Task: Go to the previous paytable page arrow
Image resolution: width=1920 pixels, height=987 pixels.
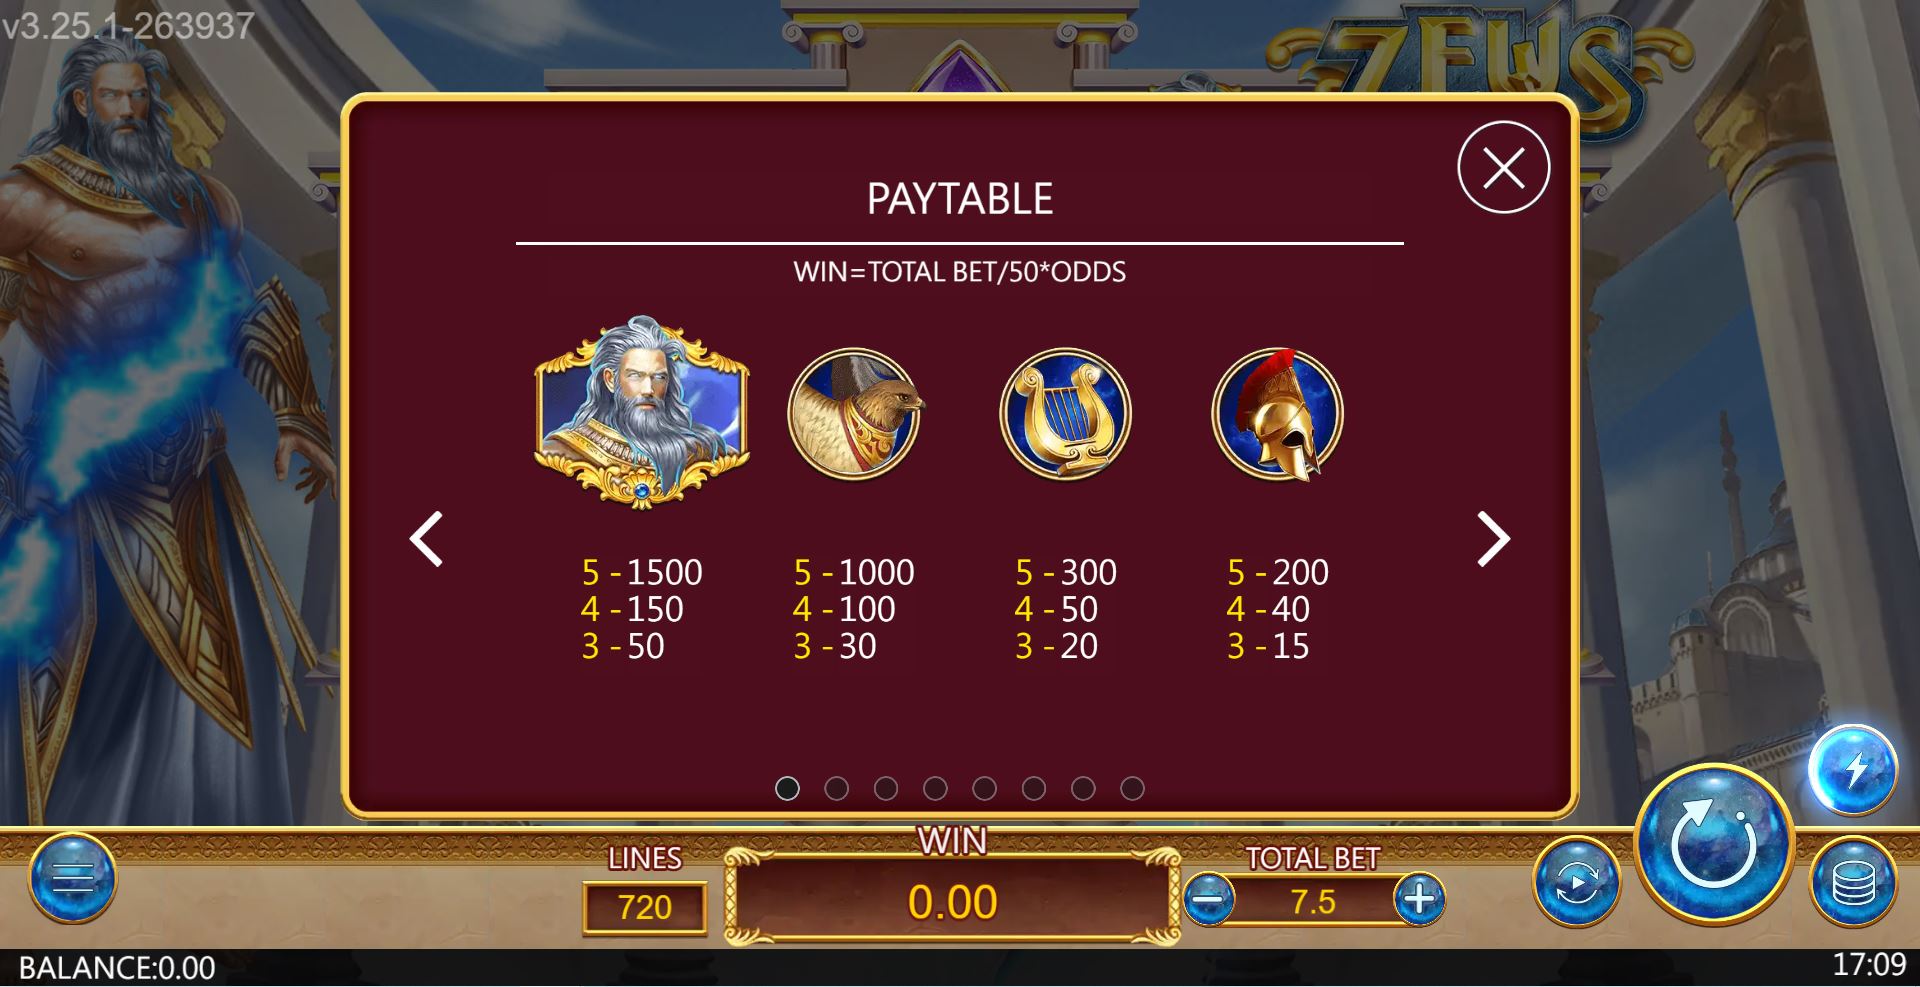Action: (426, 540)
